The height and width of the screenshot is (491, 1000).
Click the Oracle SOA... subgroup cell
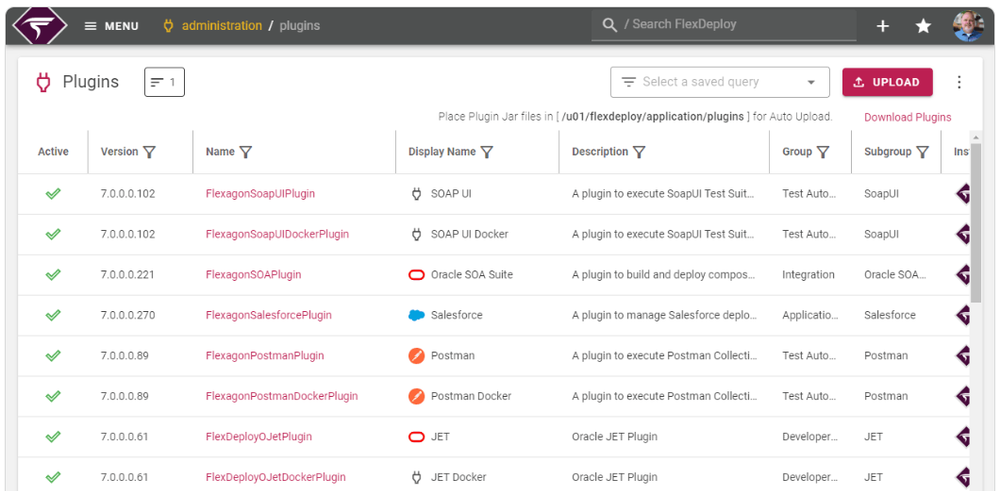coord(895,275)
